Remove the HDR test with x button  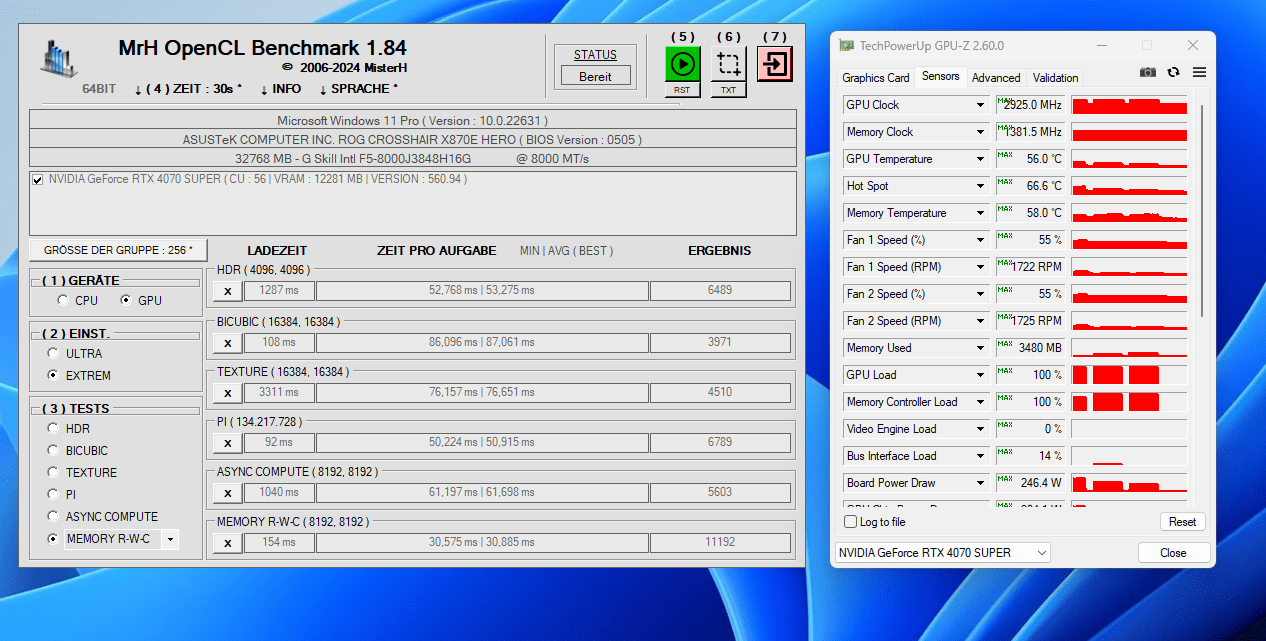227,291
